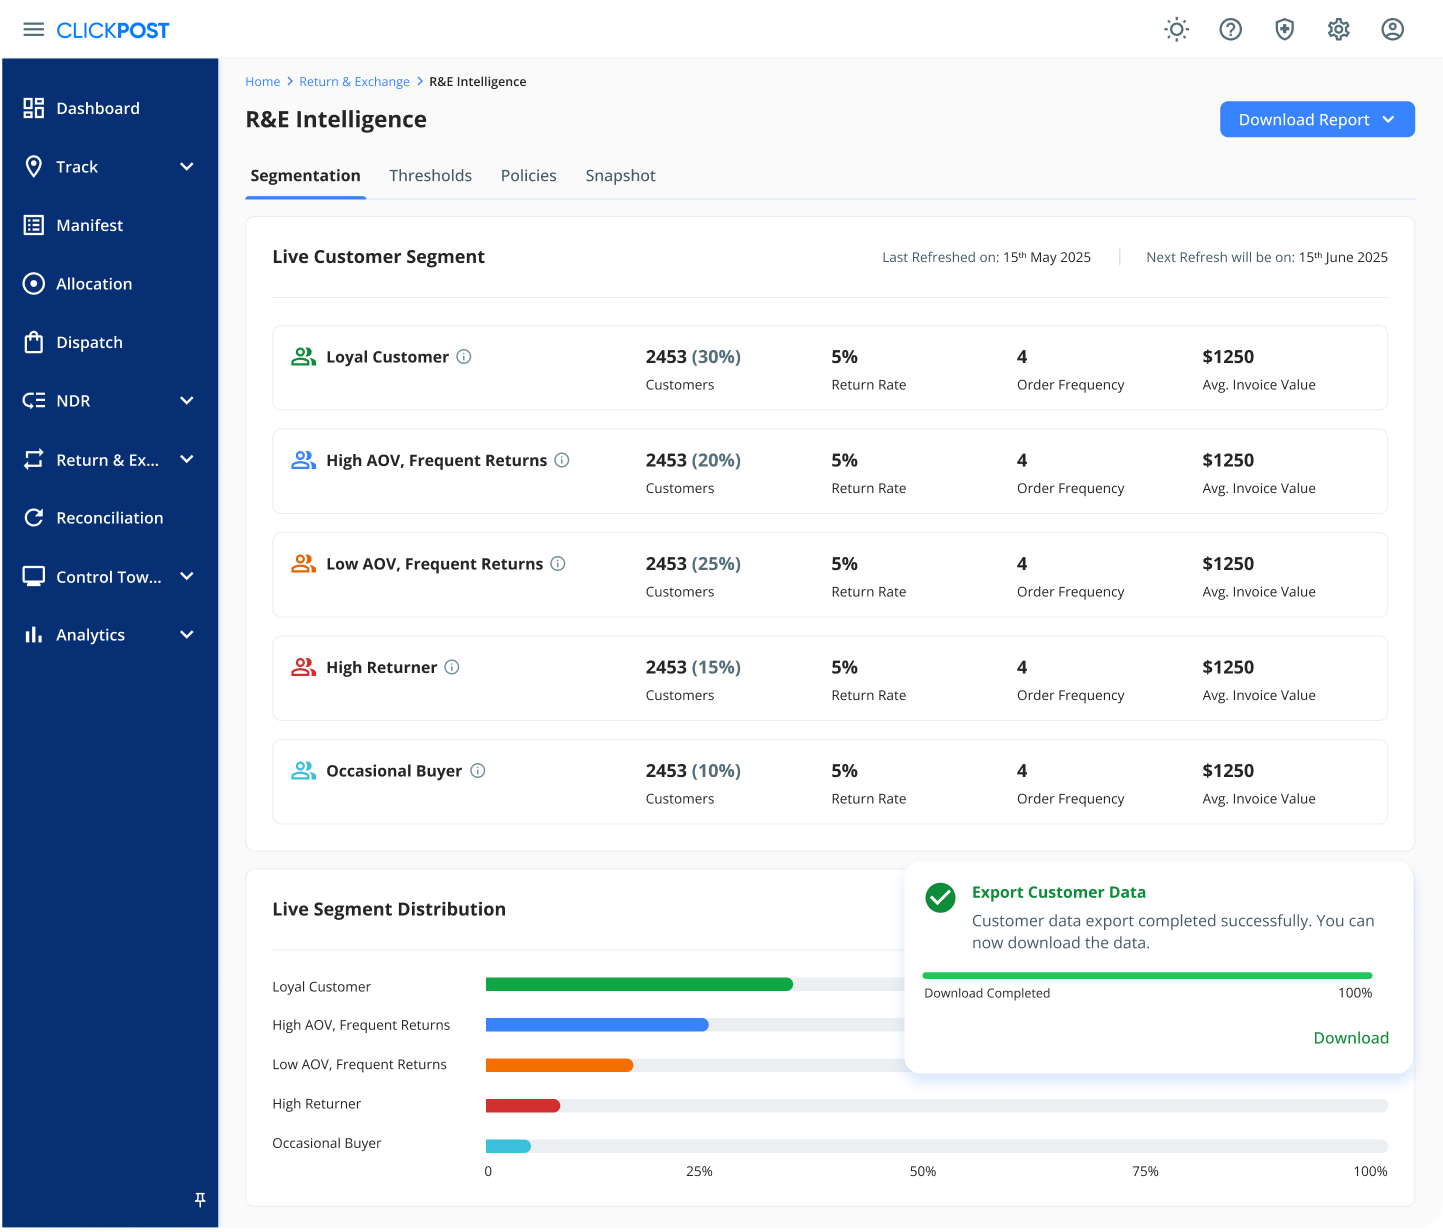Click the Download Completed progress bar
The height and width of the screenshot is (1232, 1443).
pyautogui.click(x=1148, y=975)
